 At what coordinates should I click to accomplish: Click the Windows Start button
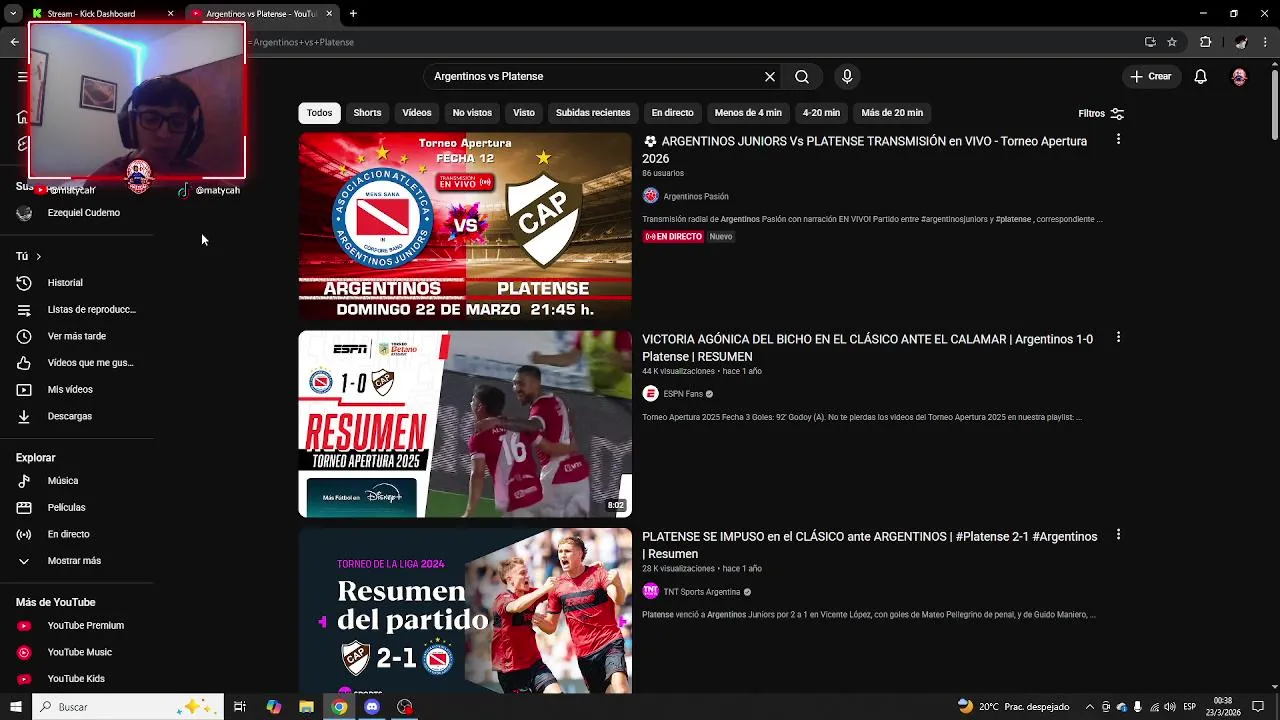[15, 707]
